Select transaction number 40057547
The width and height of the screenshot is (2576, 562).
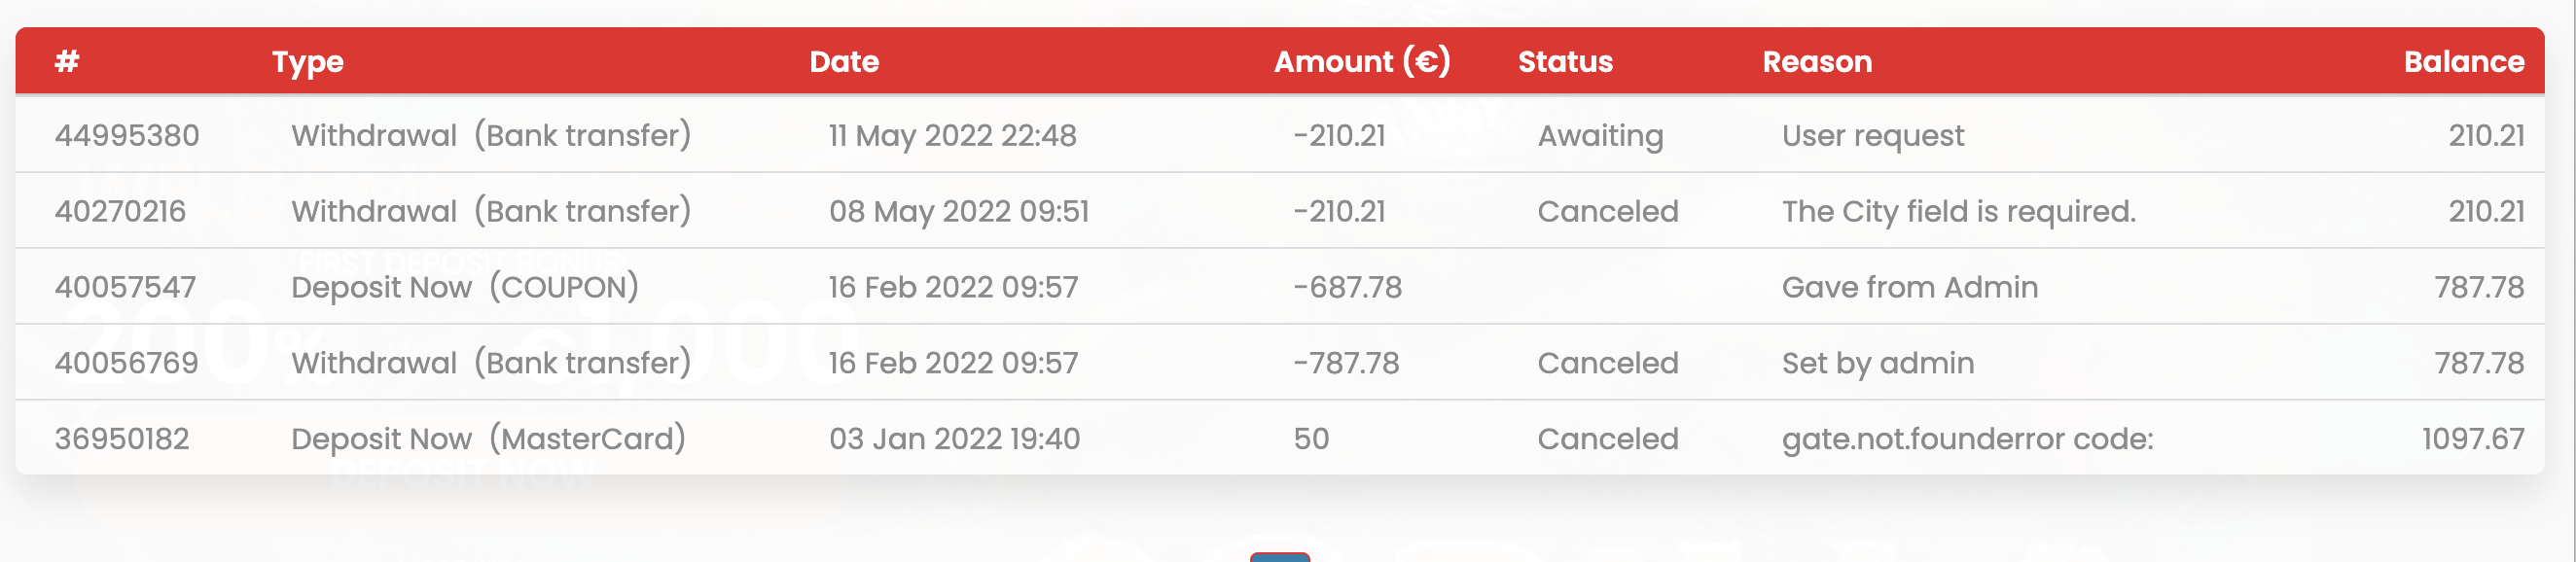tap(125, 287)
